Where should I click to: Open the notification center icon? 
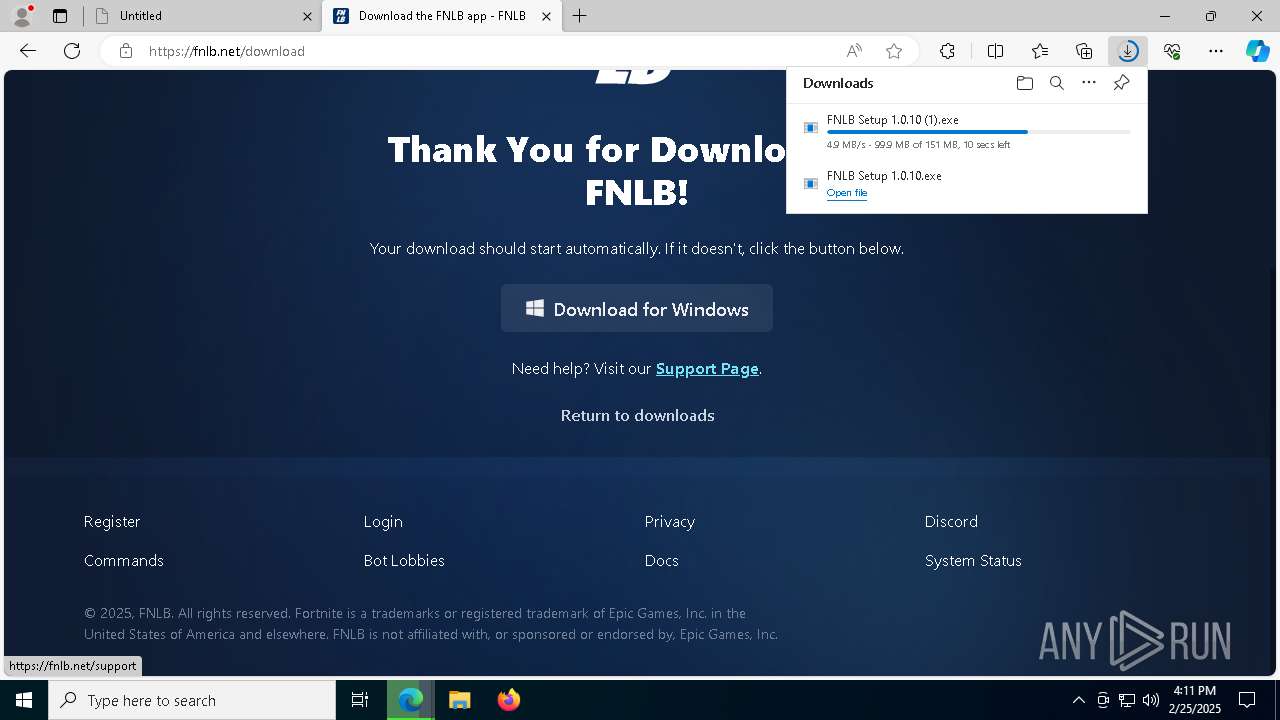click(1247, 700)
